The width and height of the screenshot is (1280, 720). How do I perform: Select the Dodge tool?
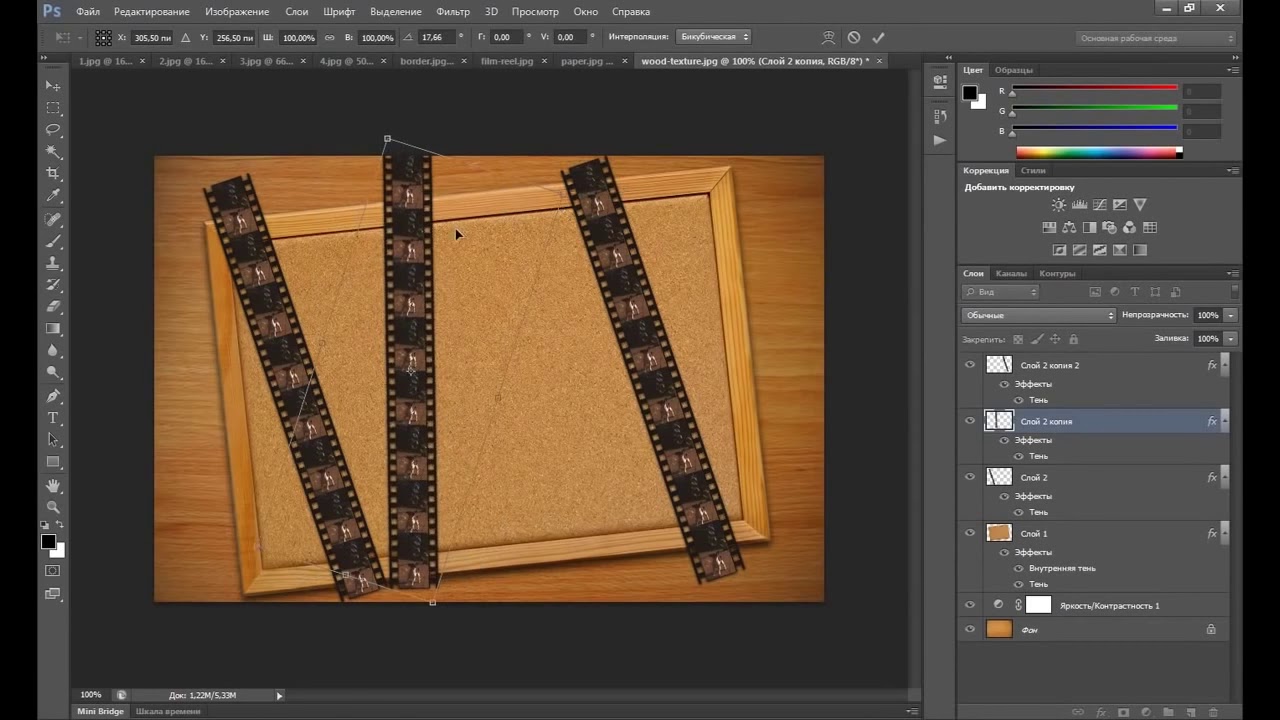click(x=53, y=373)
